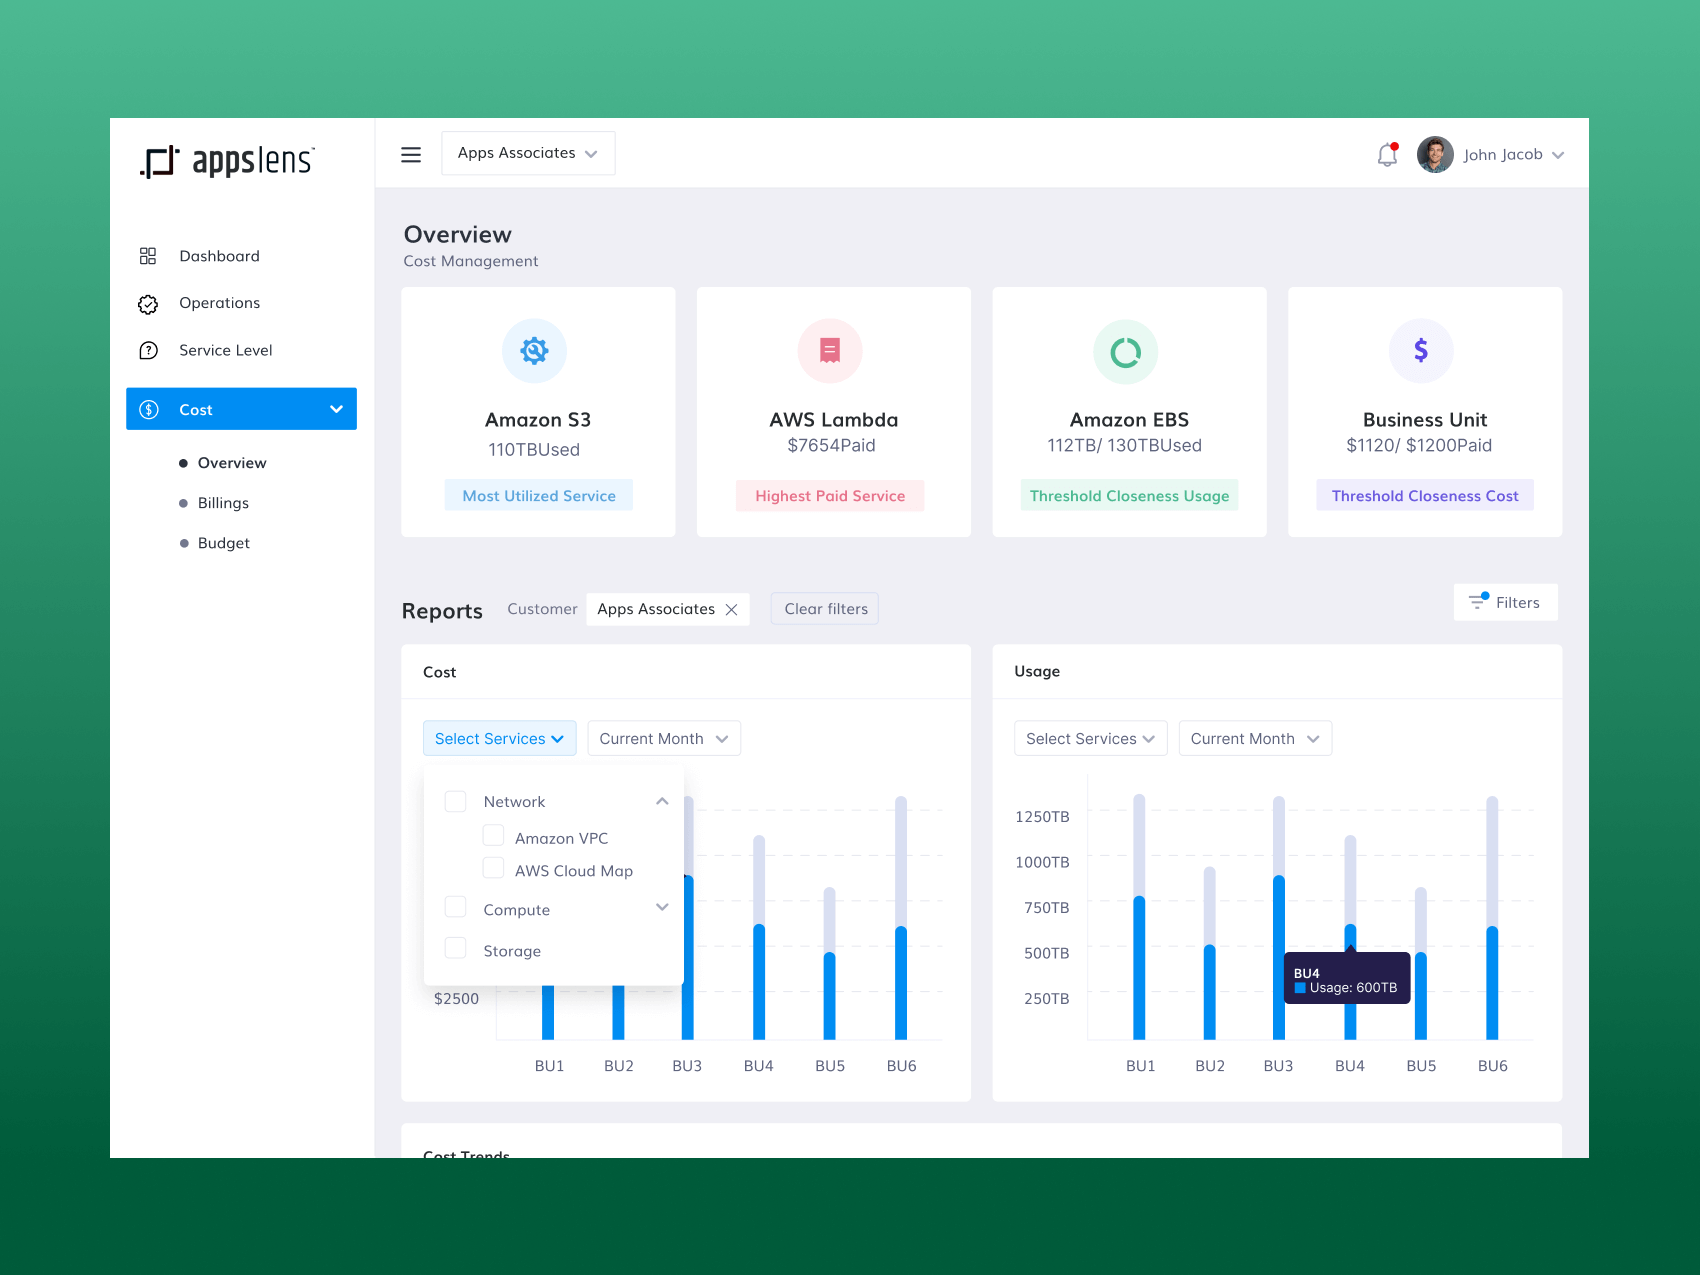Click the 1250TB axis label
This screenshot has height=1275, width=1700.
[1042, 817]
